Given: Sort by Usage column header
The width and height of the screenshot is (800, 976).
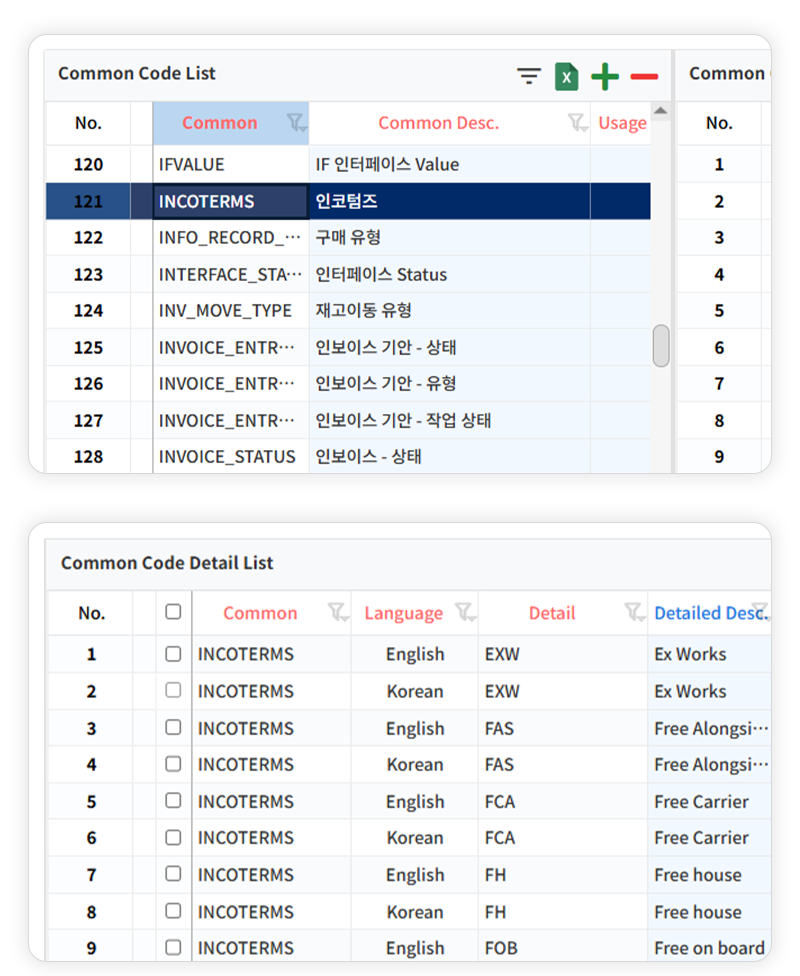Looking at the screenshot, I should (x=621, y=123).
